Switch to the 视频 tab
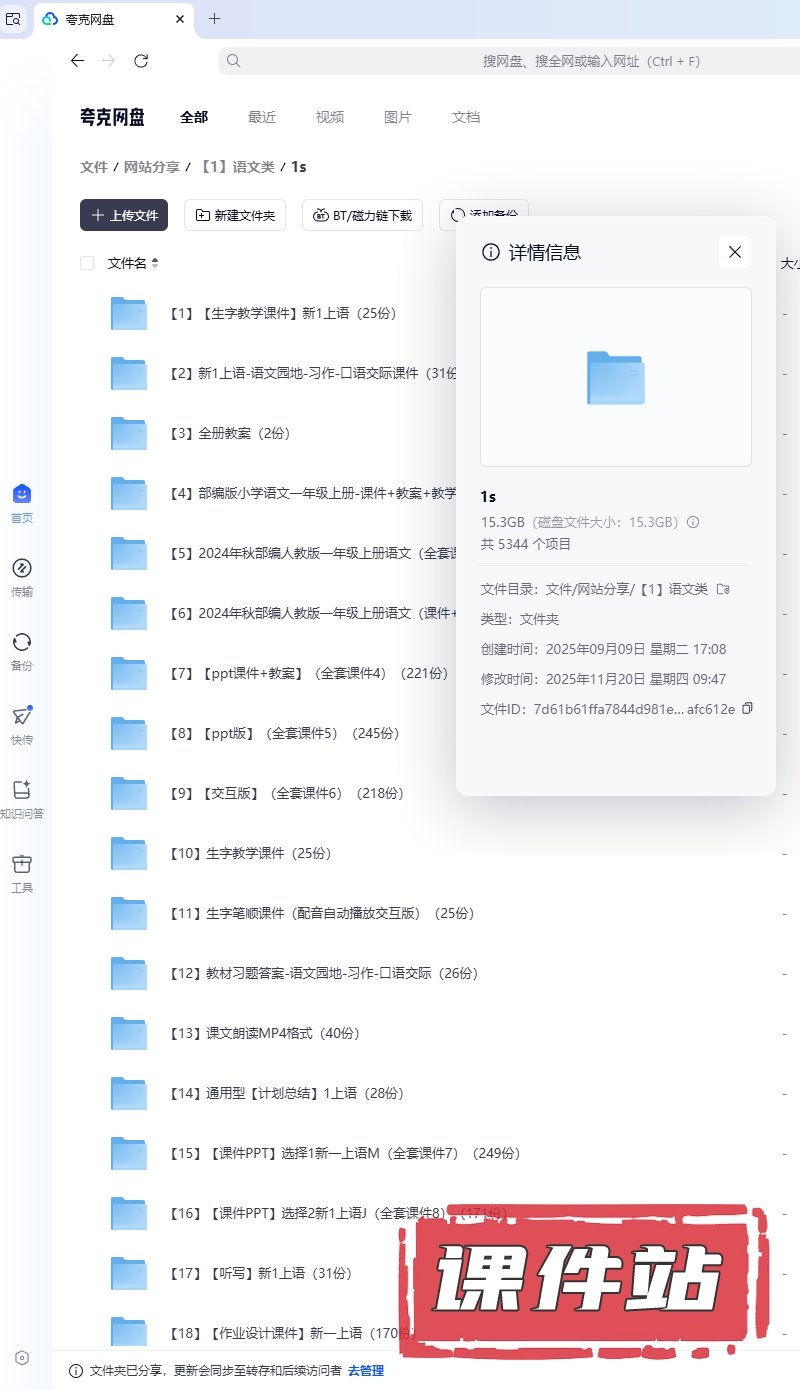 pyautogui.click(x=330, y=117)
